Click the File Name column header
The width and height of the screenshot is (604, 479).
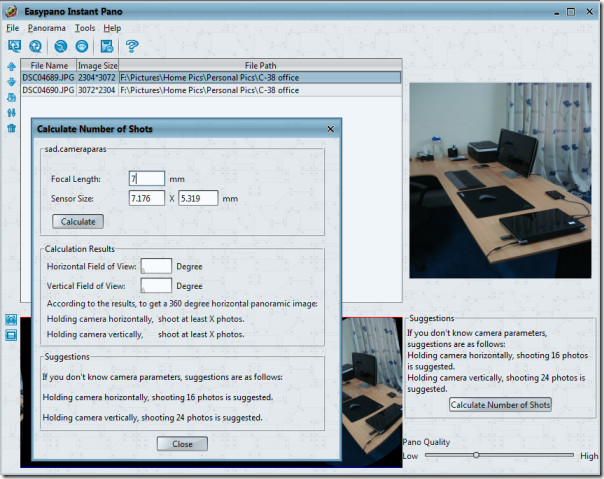click(x=49, y=66)
